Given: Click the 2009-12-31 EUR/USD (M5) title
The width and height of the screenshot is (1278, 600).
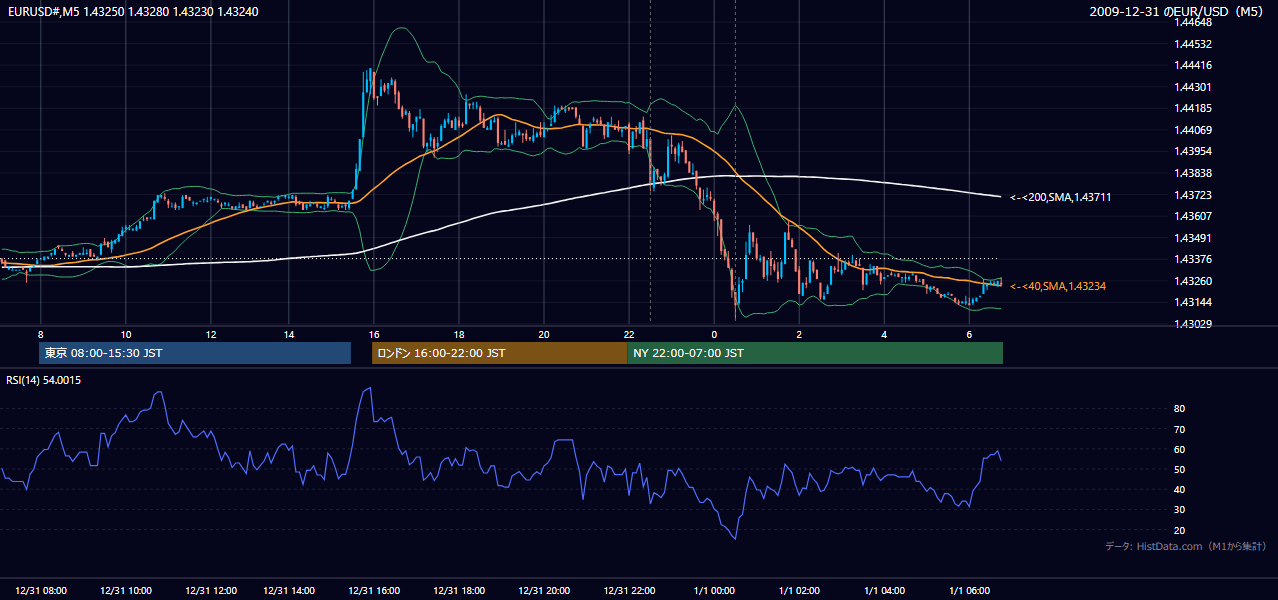Looking at the screenshot, I should (x=1177, y=11).
